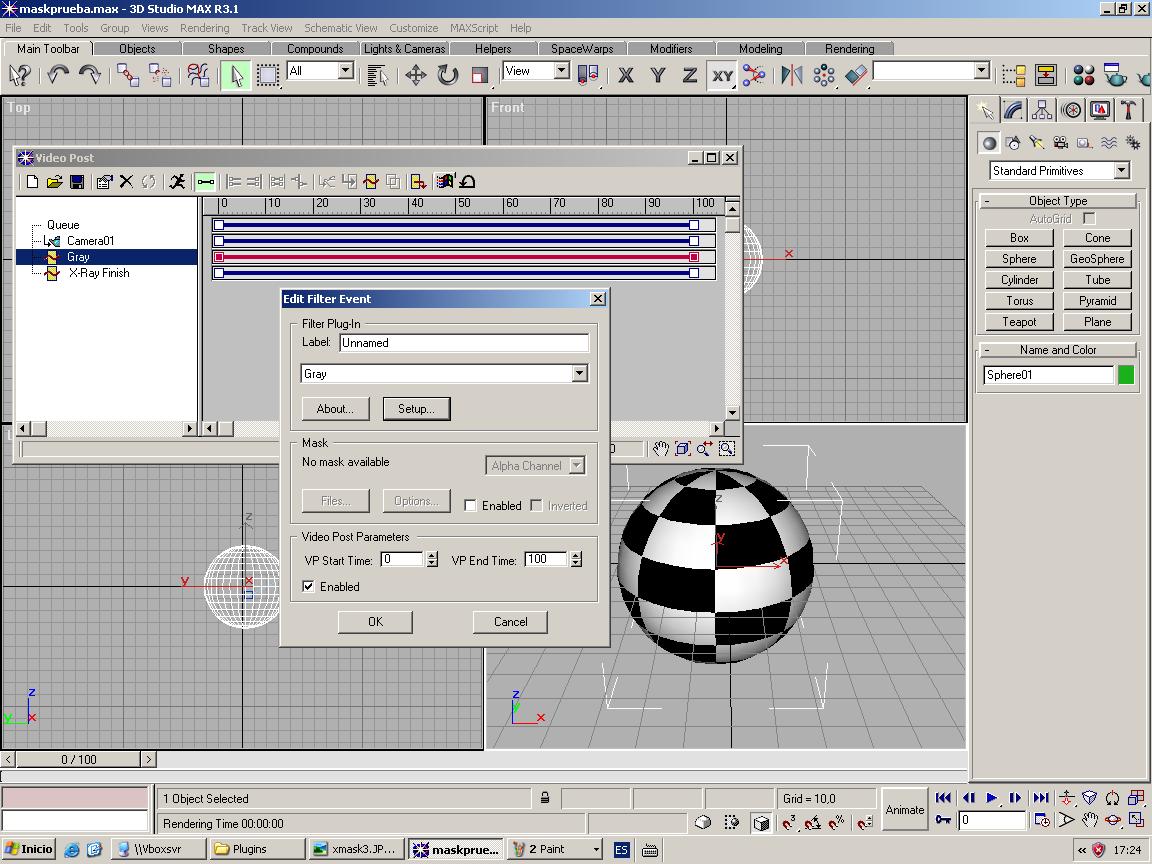Screen dimensions: 1152x864
Task: Create new sequence in Video Post
Action: [32, 181]
